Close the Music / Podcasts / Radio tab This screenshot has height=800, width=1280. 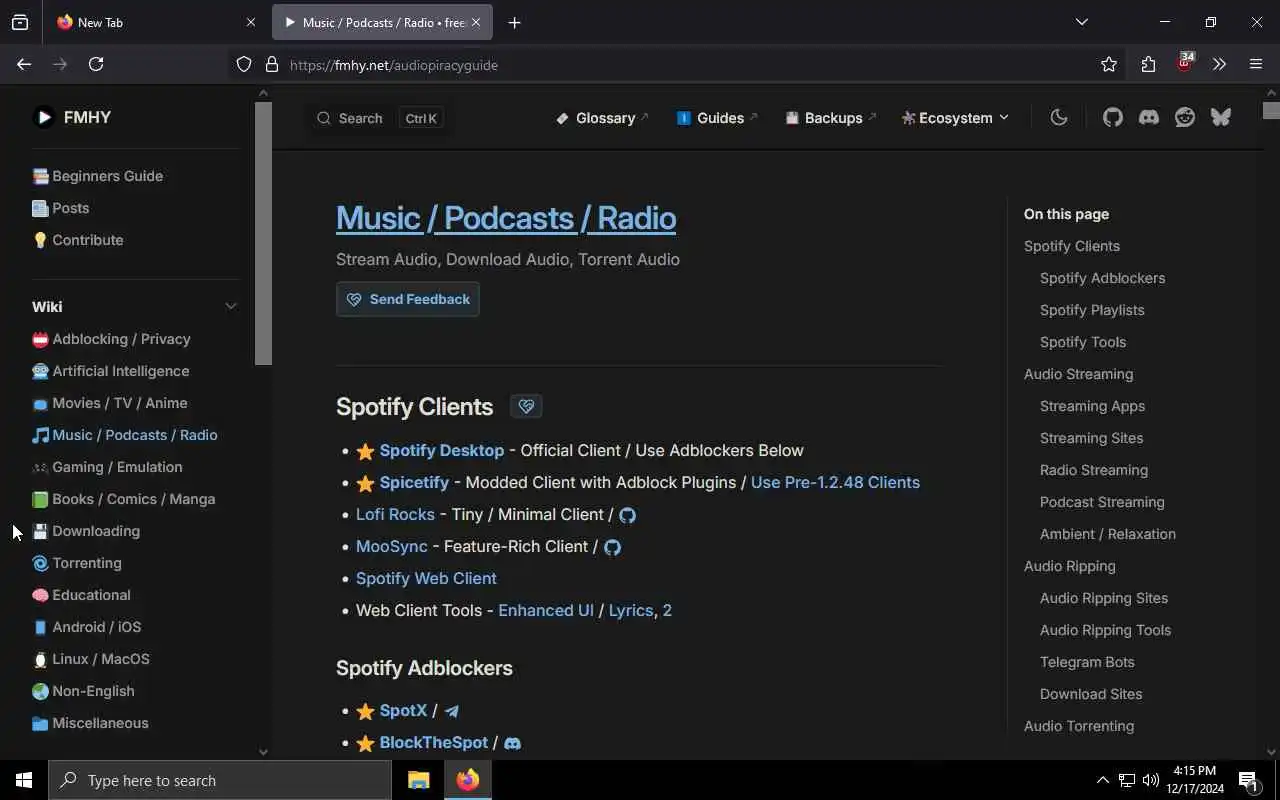pos(476,22)
